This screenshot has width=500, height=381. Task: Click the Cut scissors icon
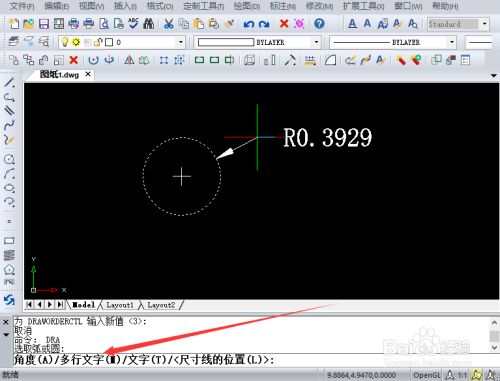pos(169,24)
